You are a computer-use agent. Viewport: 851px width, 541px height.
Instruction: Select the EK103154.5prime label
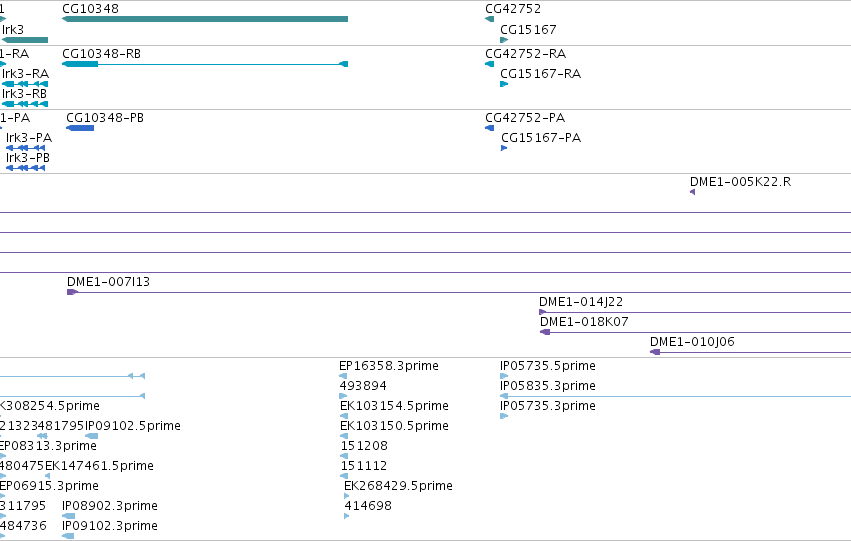tap(395, 406)
